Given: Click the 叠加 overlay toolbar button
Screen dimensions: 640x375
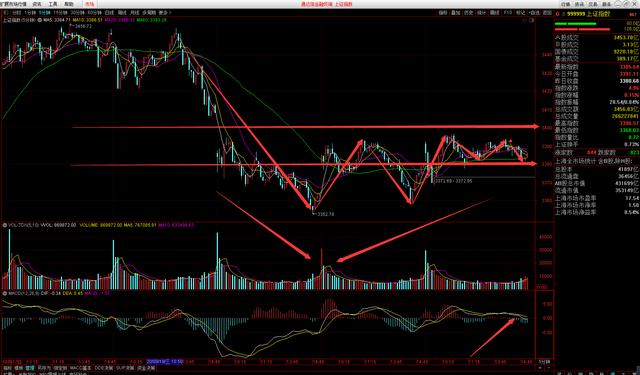Looking at the screenshot, I should [456, 13].
